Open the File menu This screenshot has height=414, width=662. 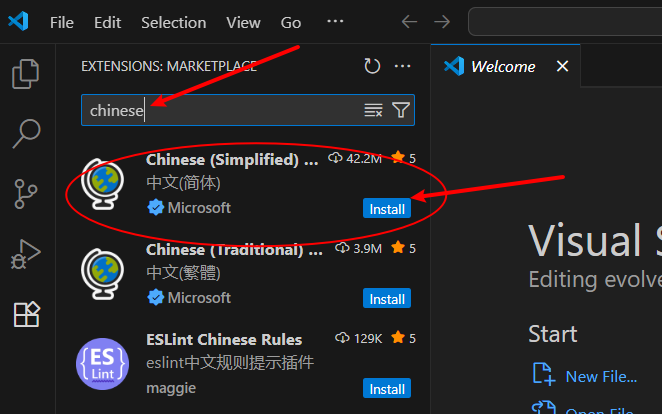point(62,22)
